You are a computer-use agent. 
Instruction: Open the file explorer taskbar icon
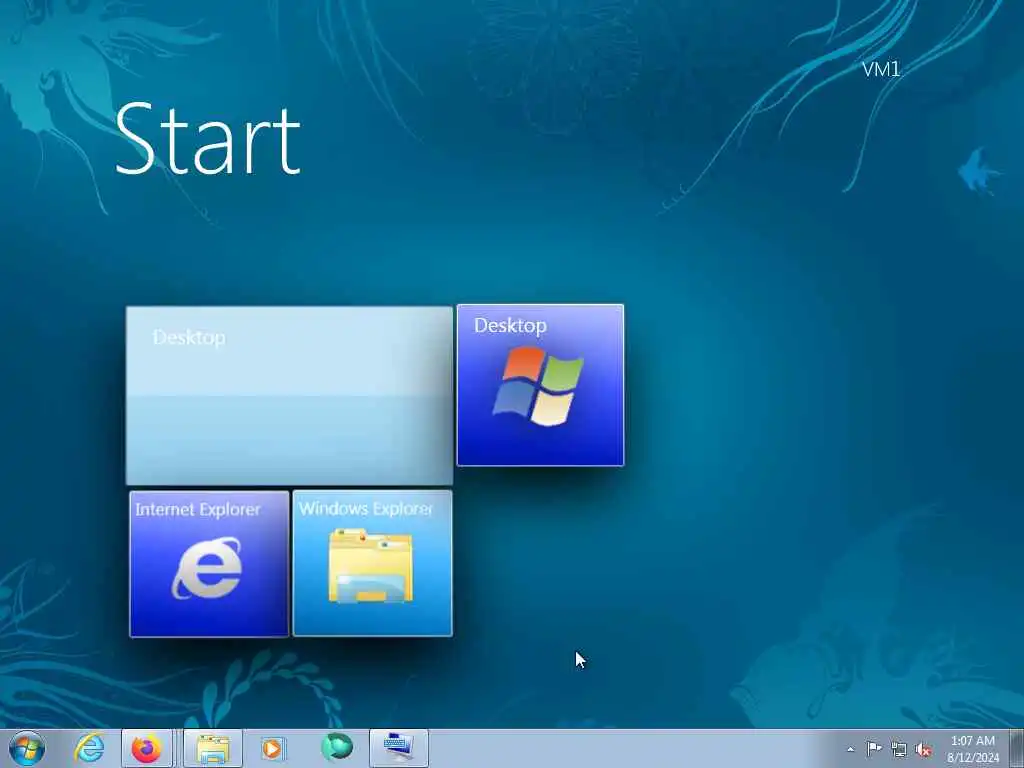pos(213,748)
